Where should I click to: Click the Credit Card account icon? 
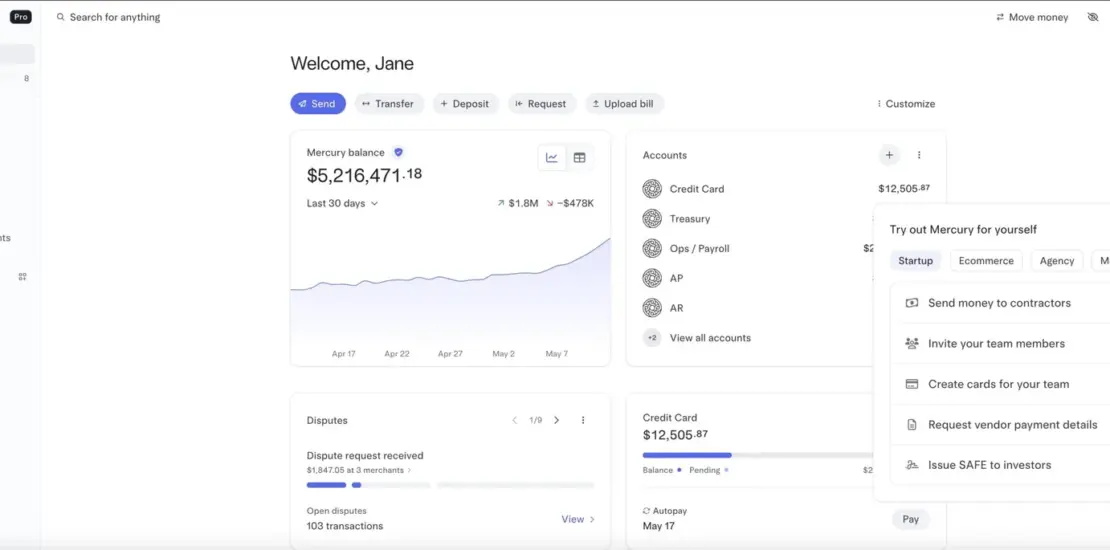click(652, 189)
